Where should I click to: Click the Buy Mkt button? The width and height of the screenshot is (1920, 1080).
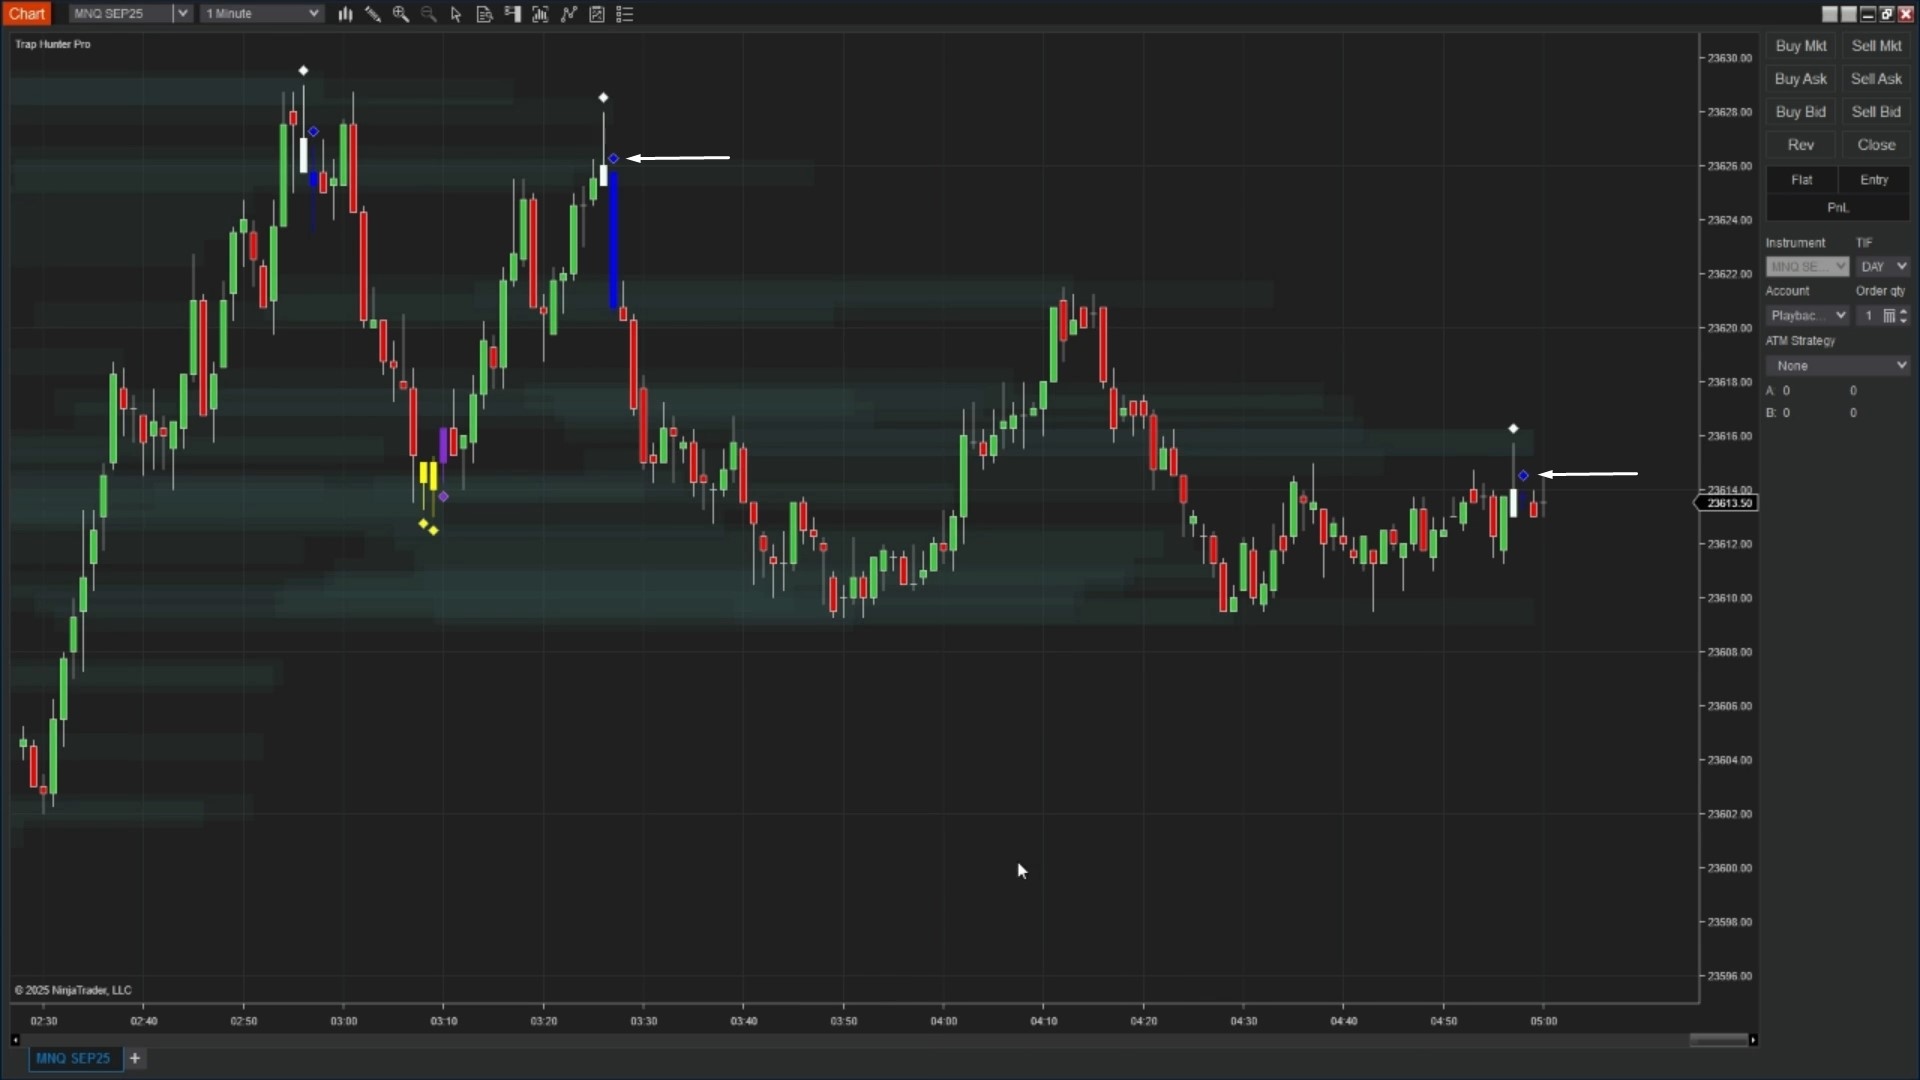click(x=1799, y=46)
